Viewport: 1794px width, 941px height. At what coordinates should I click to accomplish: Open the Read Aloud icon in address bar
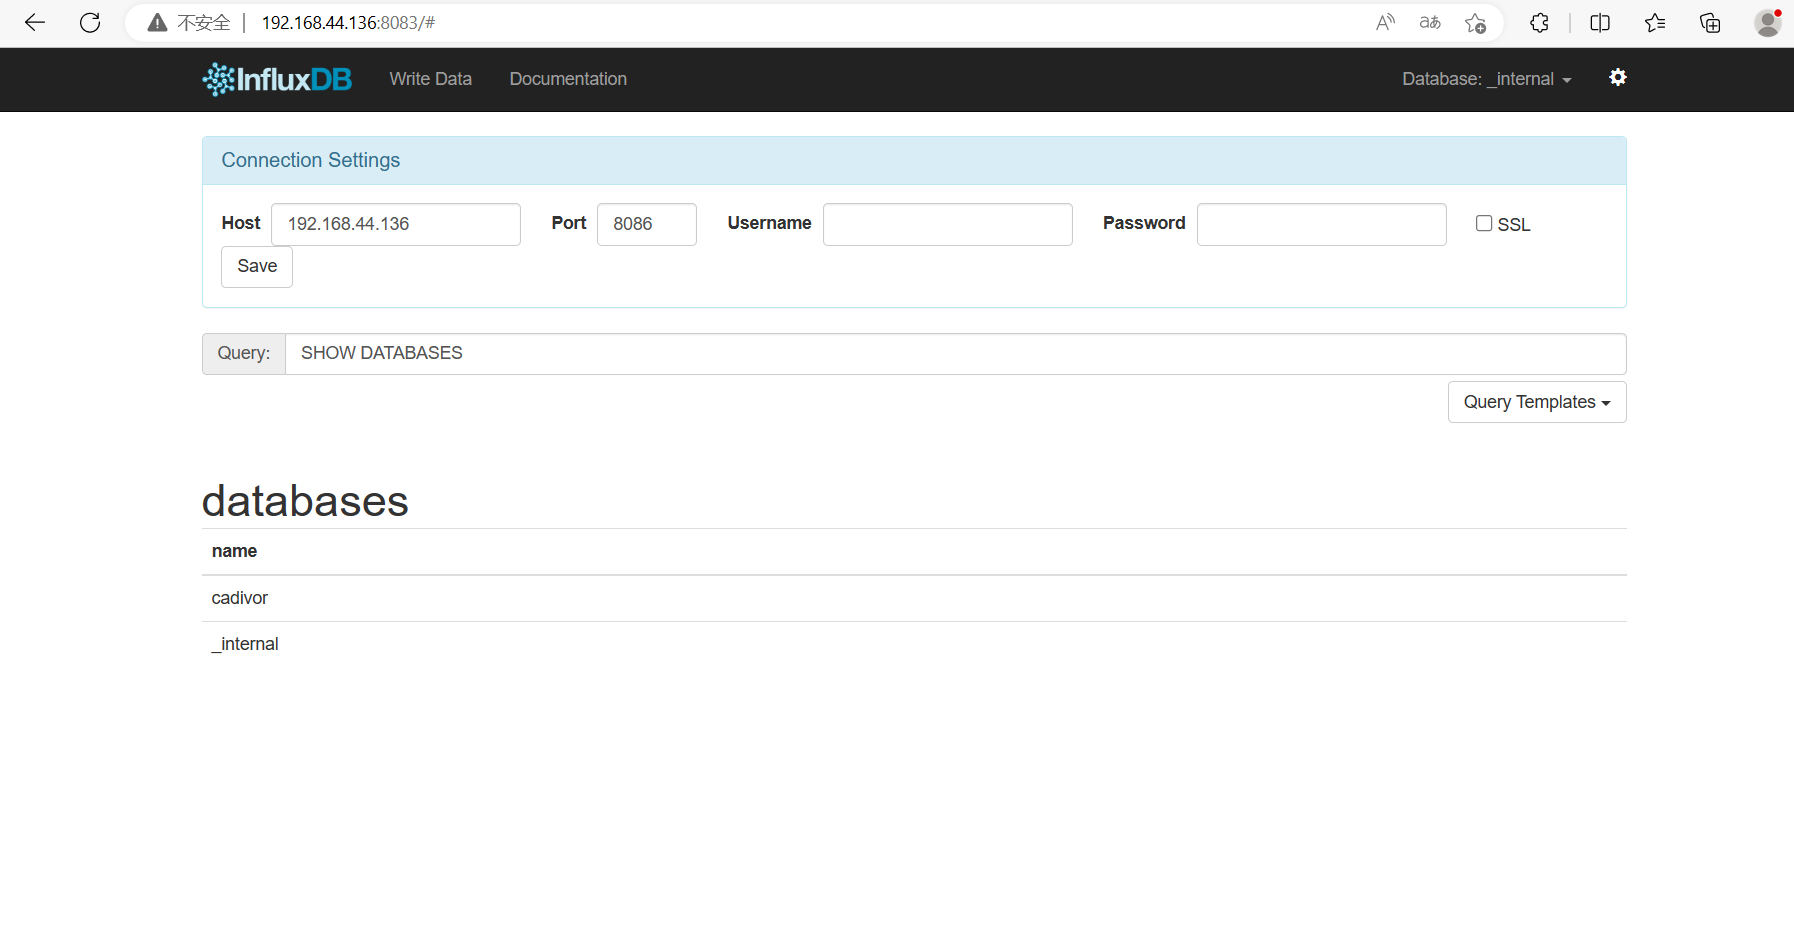[1385, 23]
